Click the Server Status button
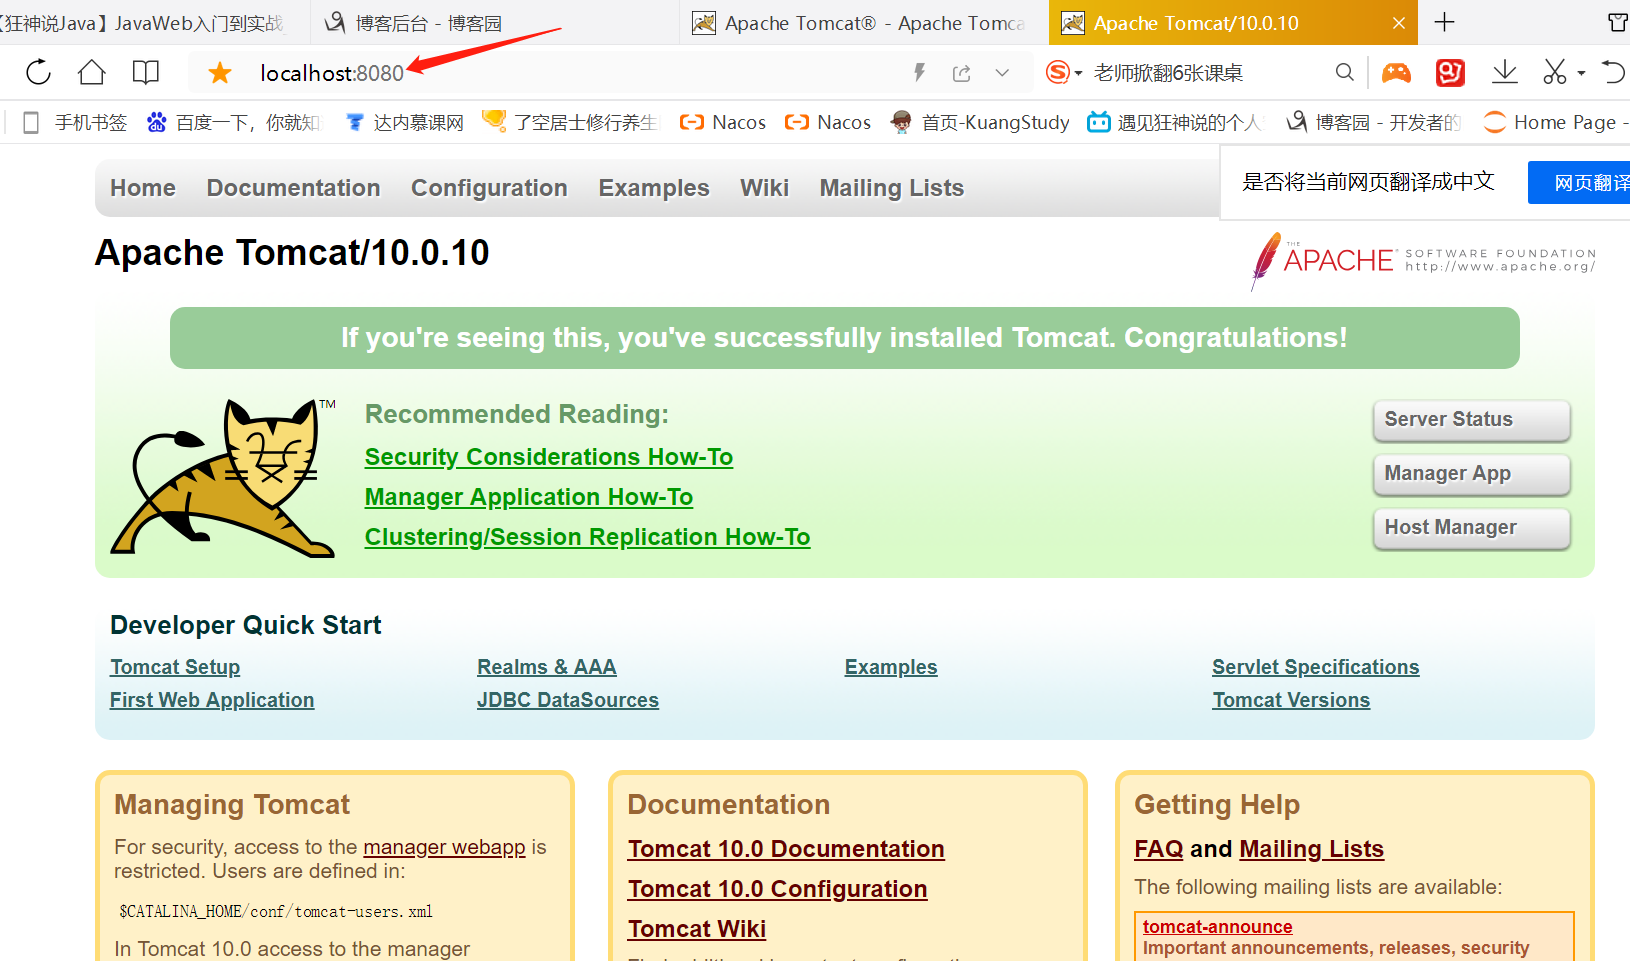1630x961 pixels. tap(1471, 420)
